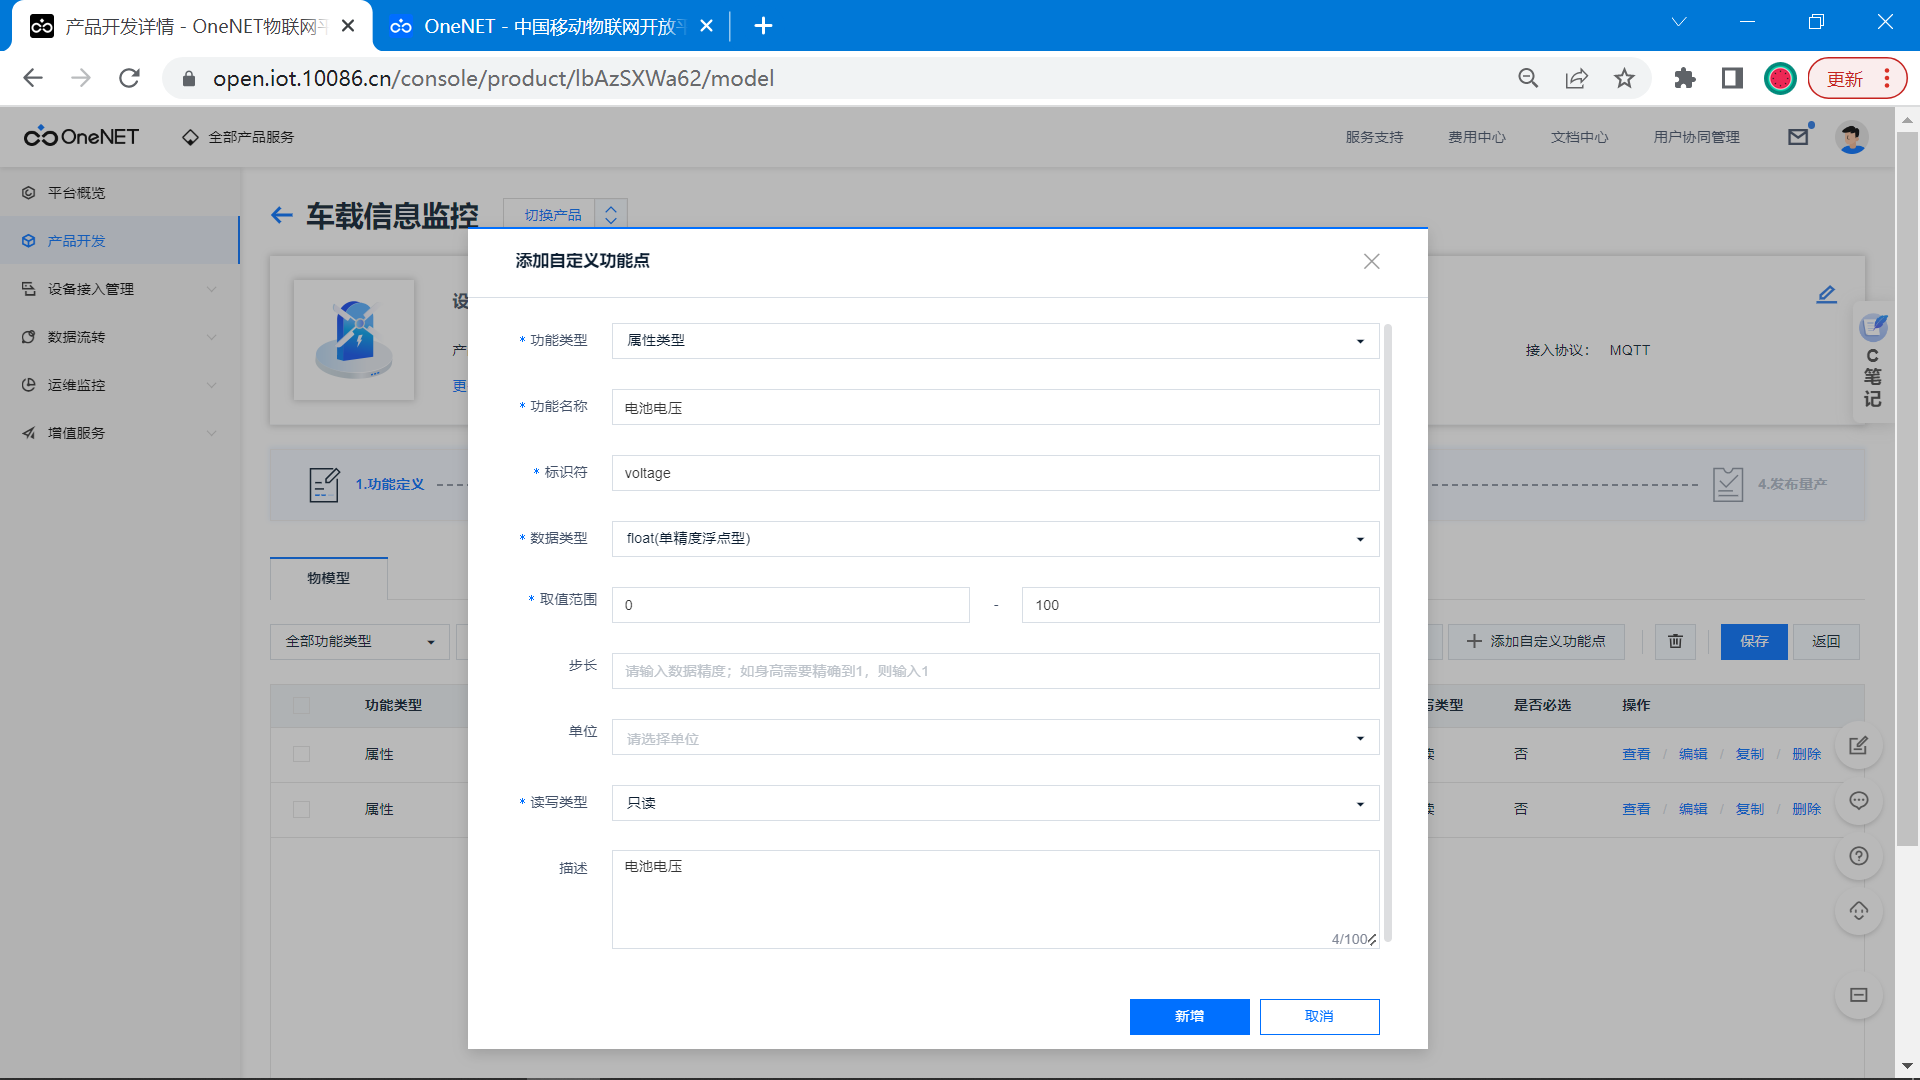Screen dimensions: 1920x1080
Task: Click the back arrow beside 车载信息监控
Action: (282, 215)
